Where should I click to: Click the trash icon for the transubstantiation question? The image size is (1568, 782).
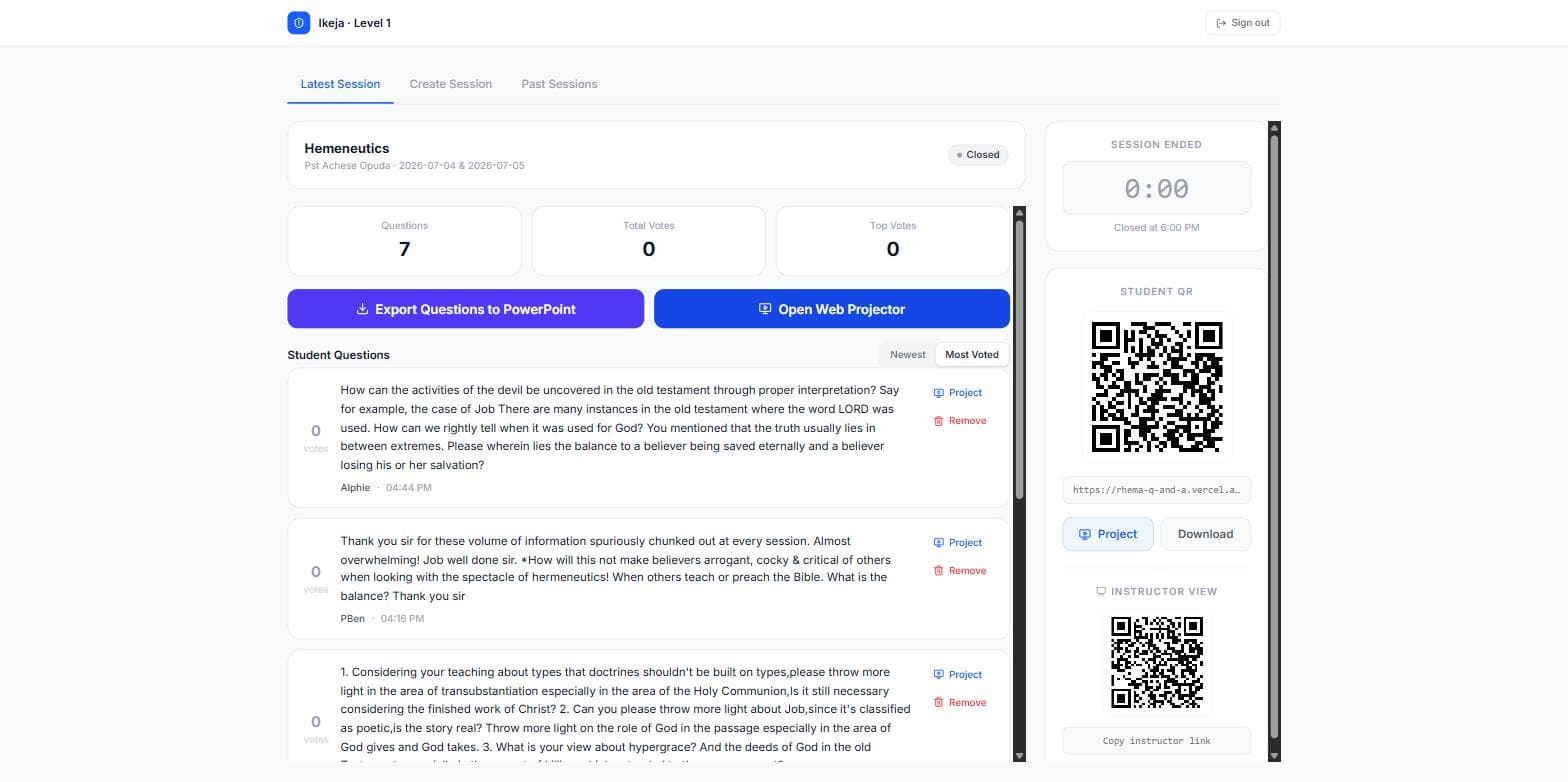[x=938, y=703]
